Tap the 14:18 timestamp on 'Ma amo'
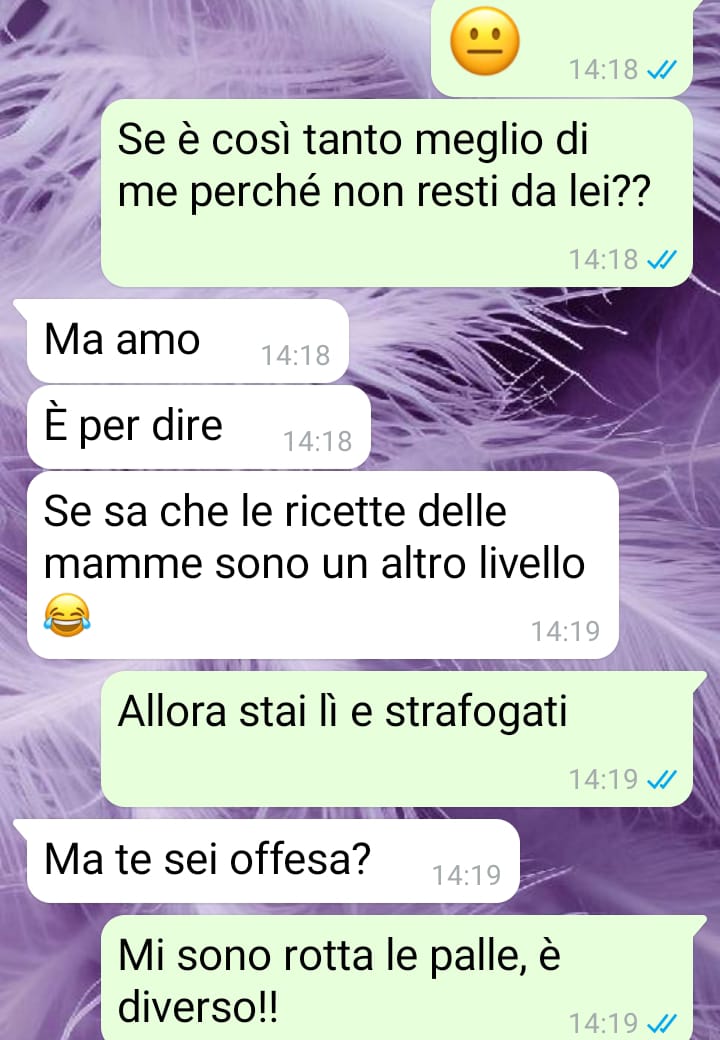The image size is (720, 1040). [295, 356]
